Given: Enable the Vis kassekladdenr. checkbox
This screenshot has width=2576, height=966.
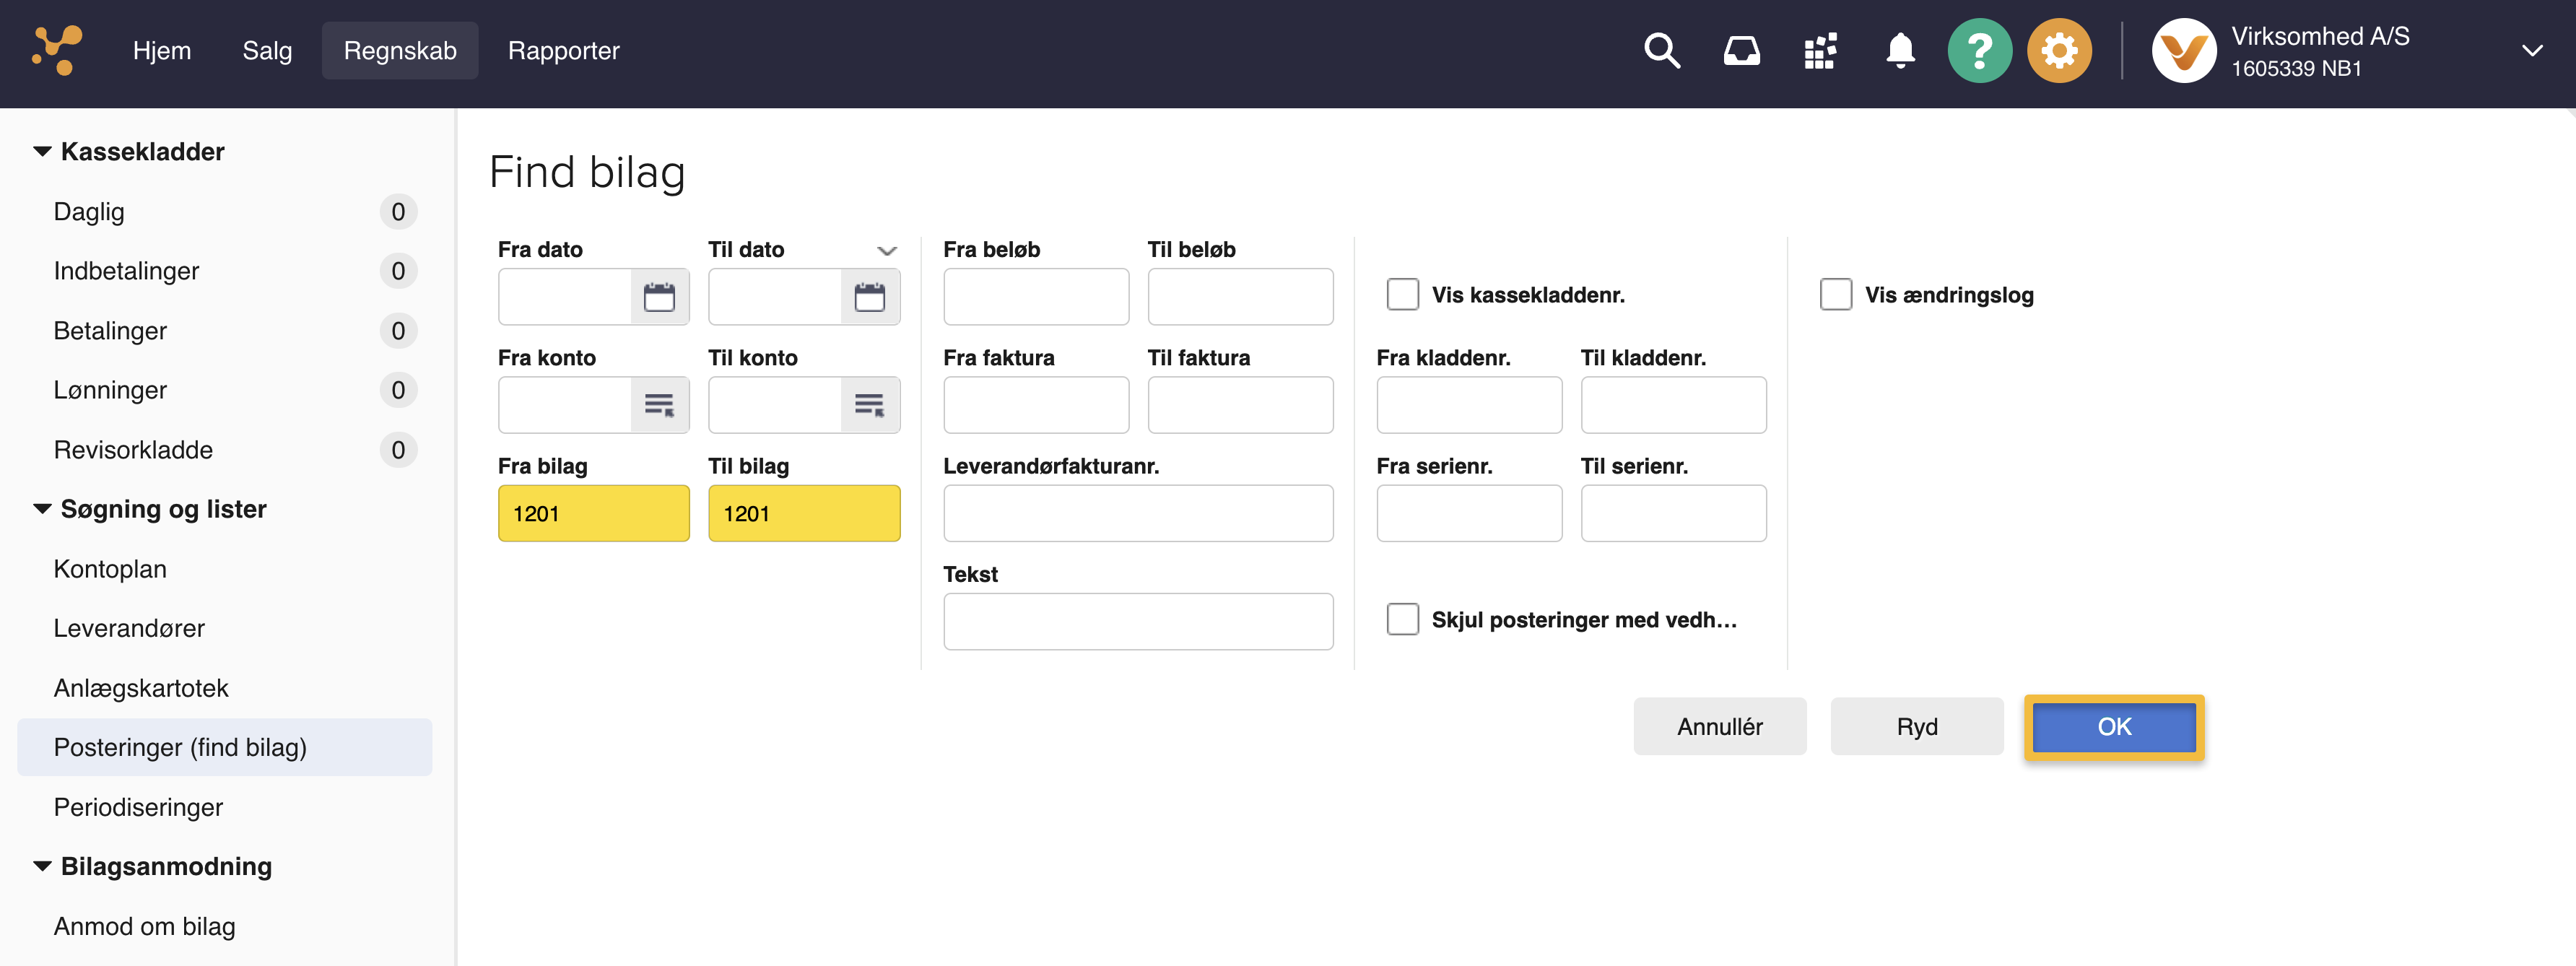Looking at the screenshot, I should (1402, 295).
